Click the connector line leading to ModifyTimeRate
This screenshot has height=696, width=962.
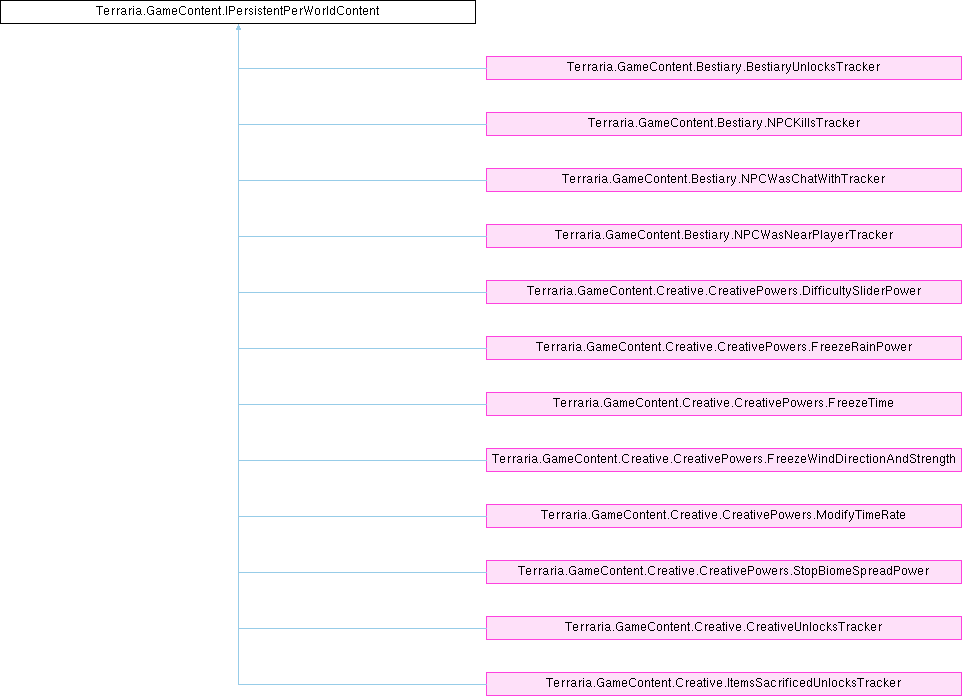(x=362, y=516)
